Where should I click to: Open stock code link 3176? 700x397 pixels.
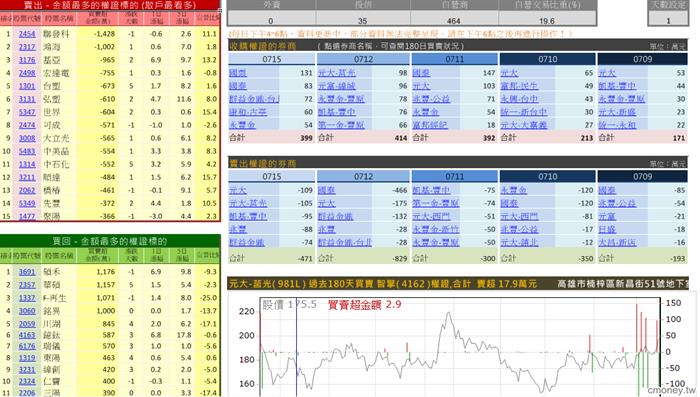[x=27, y=60]
